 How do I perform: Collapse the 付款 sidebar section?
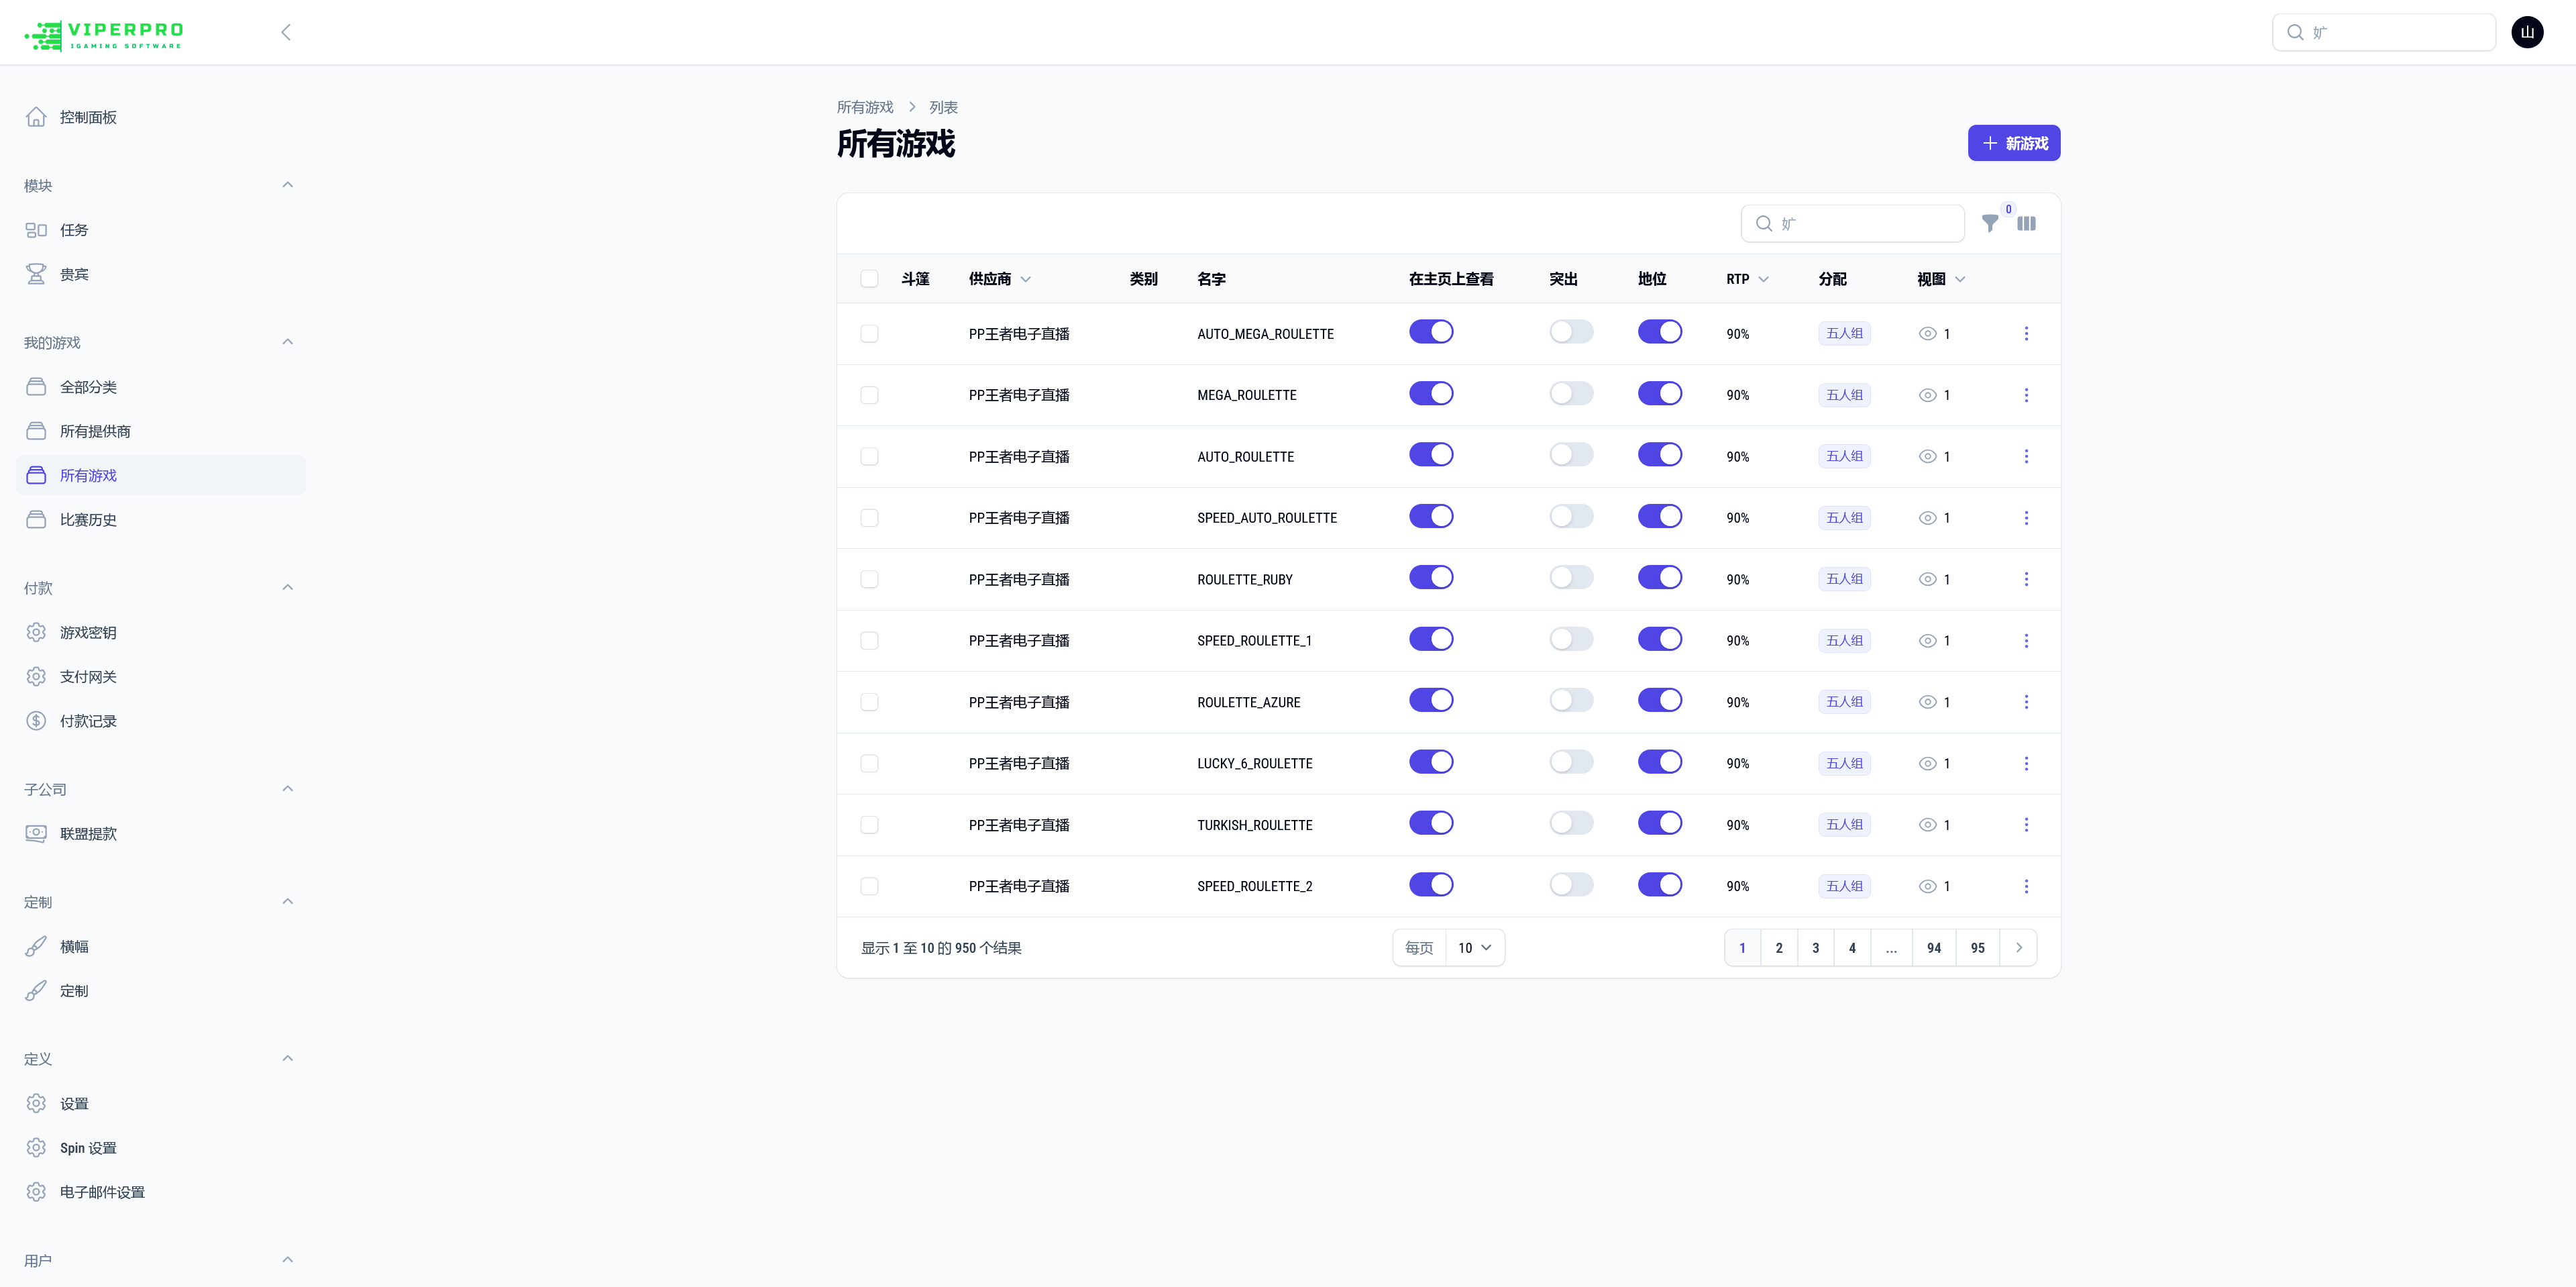288,587
